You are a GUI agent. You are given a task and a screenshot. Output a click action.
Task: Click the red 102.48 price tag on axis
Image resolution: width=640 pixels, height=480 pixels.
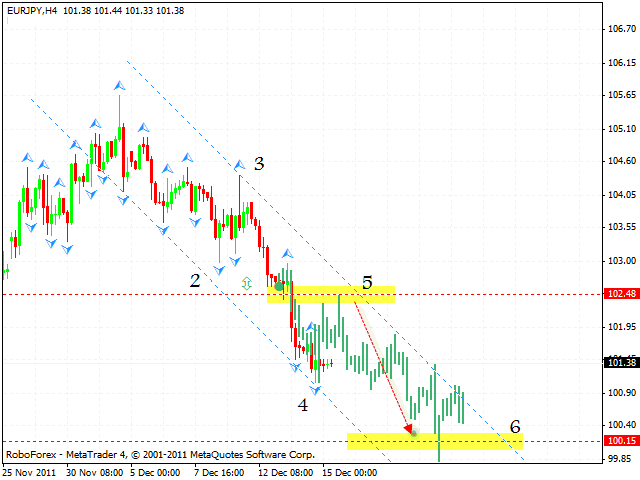point(621,294)
